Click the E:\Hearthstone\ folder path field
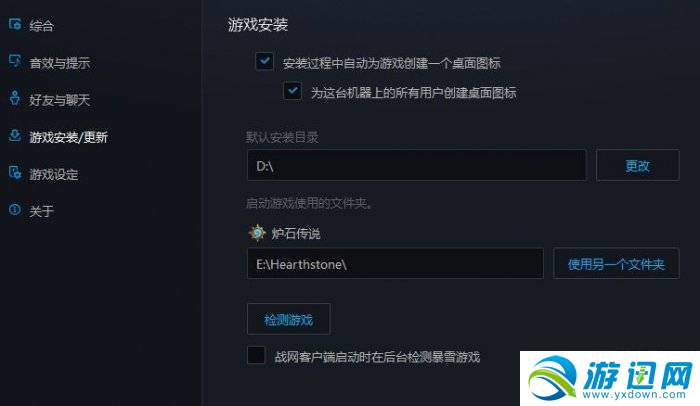The image size is (700, 406). coord(395,264)
